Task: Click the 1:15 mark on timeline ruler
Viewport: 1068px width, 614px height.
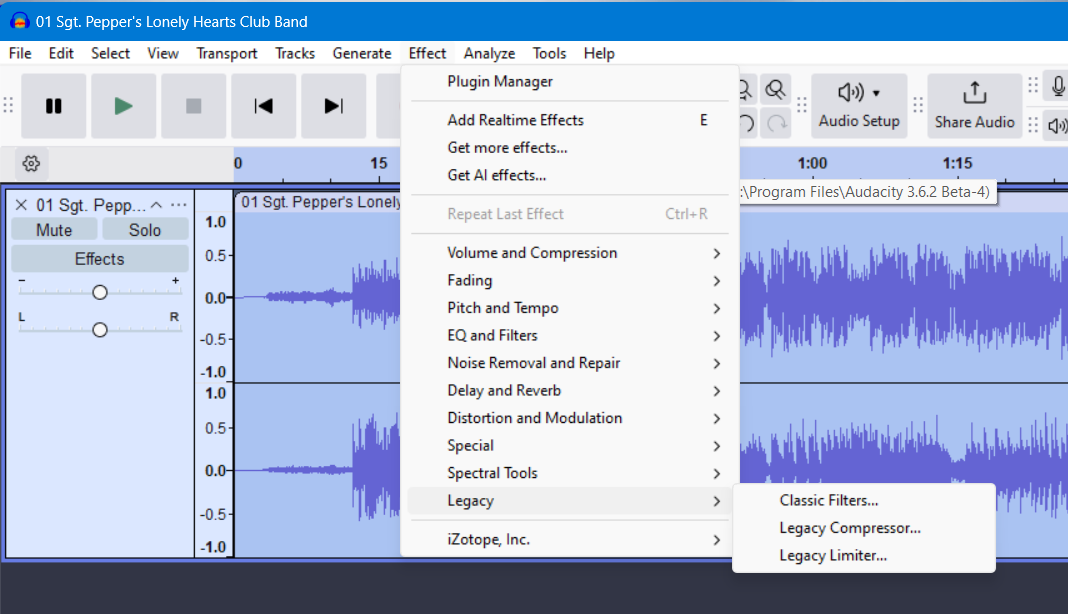Action: 957,164
